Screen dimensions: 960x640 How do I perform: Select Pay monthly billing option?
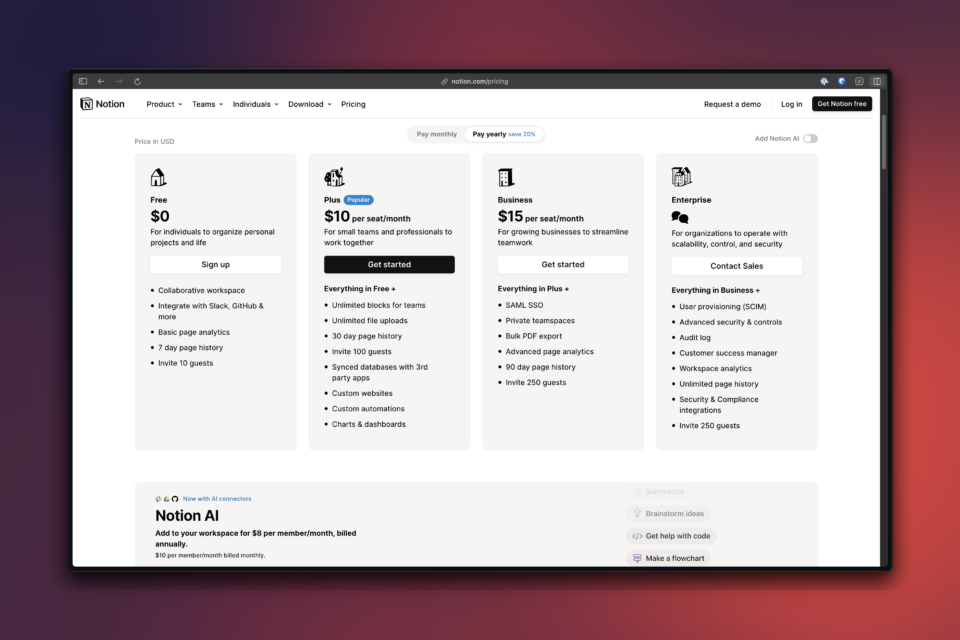[437, 134]
